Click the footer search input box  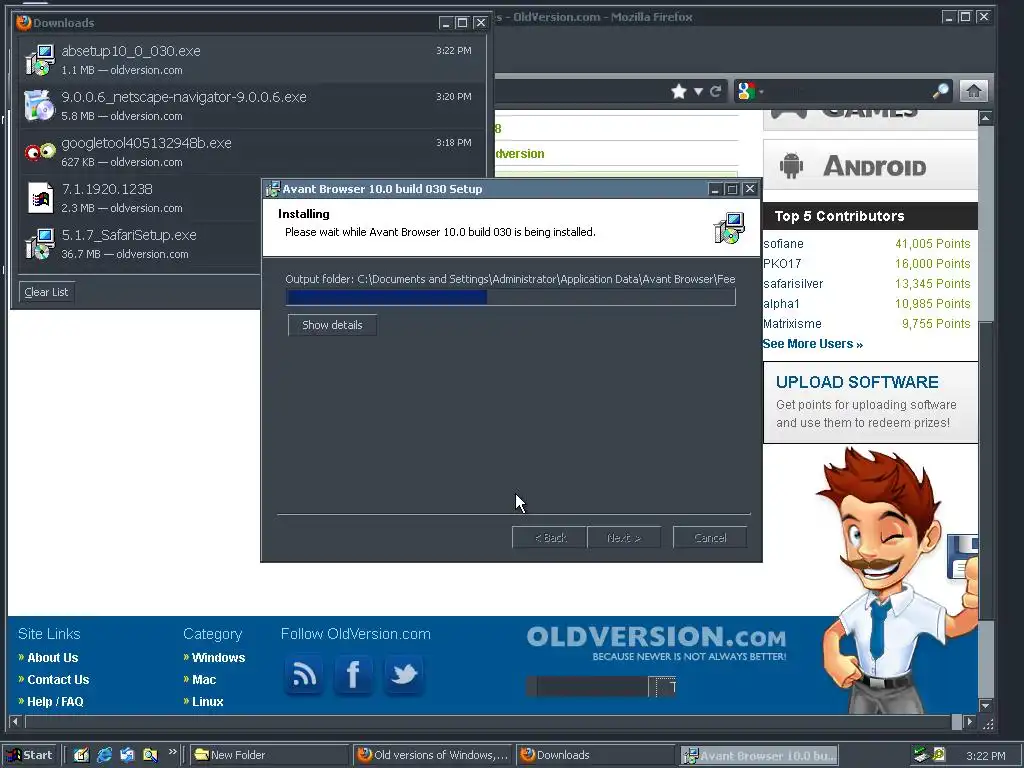coord(592,686)
